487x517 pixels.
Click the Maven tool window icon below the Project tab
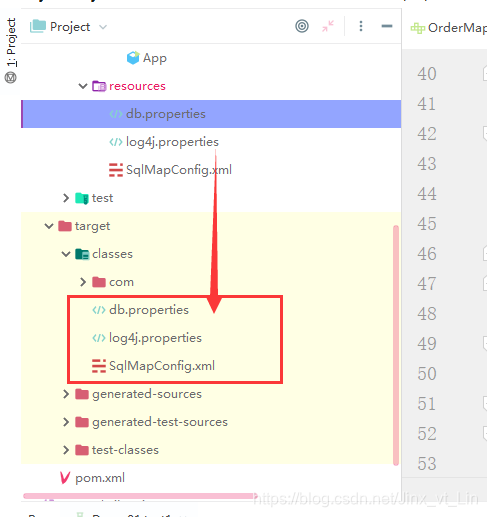(x=11, y=78)
